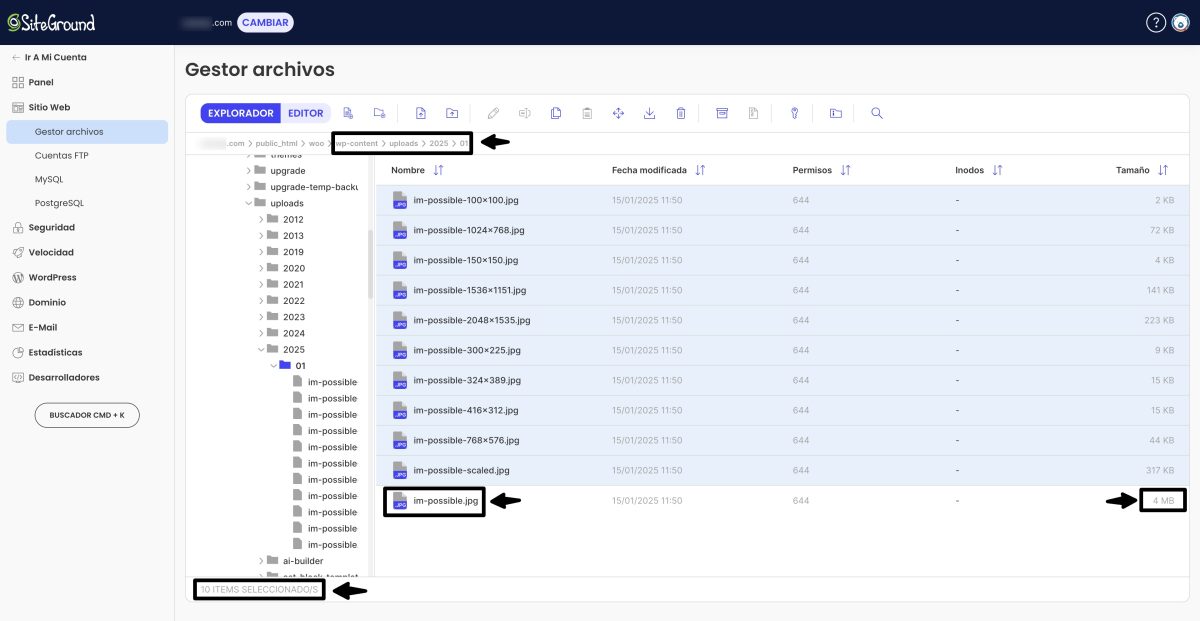This screenshot has width=1200, height=621.
Task: Expand the 2023 folder chevron
Action: pyautogui.click(x=261, y=317)
